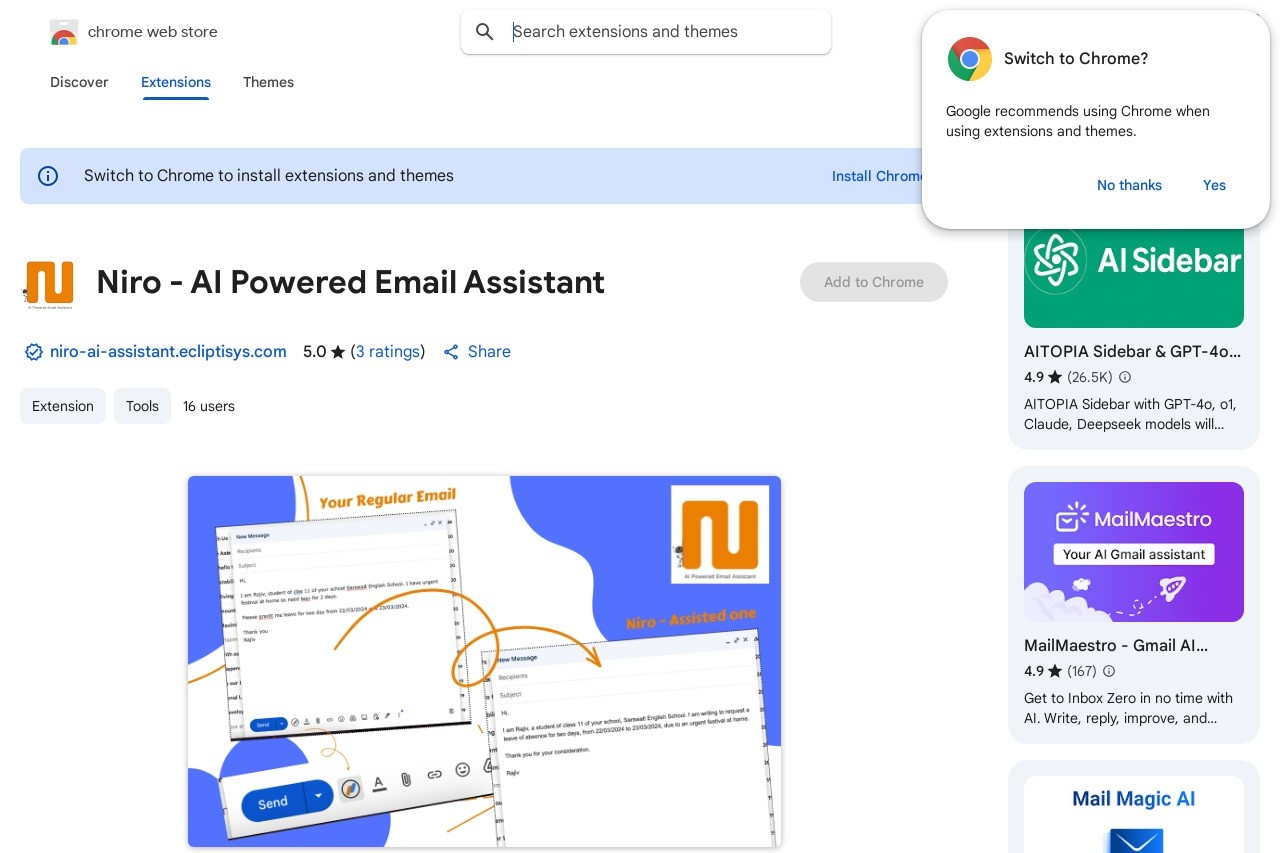Click info icon next to AITOPIA ratings

click(1125, 377)
